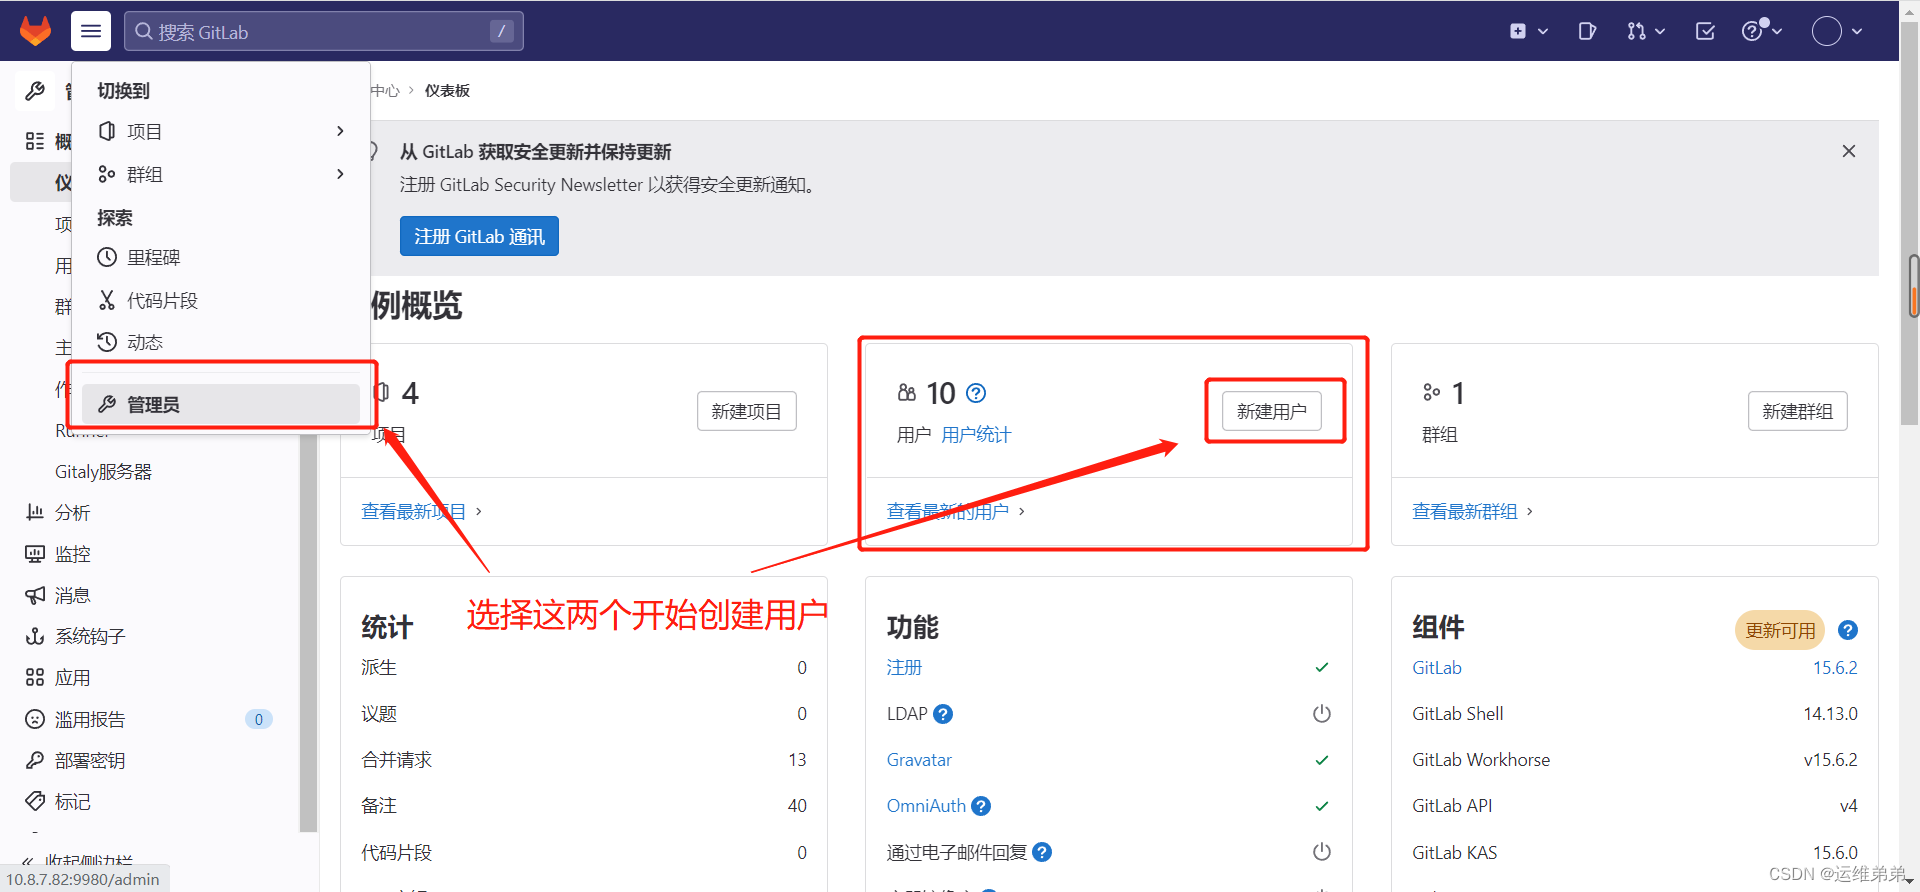Expand the 群组 submenu chevron
Viewport: 1920px width, 892px height.
pos(340,174)
